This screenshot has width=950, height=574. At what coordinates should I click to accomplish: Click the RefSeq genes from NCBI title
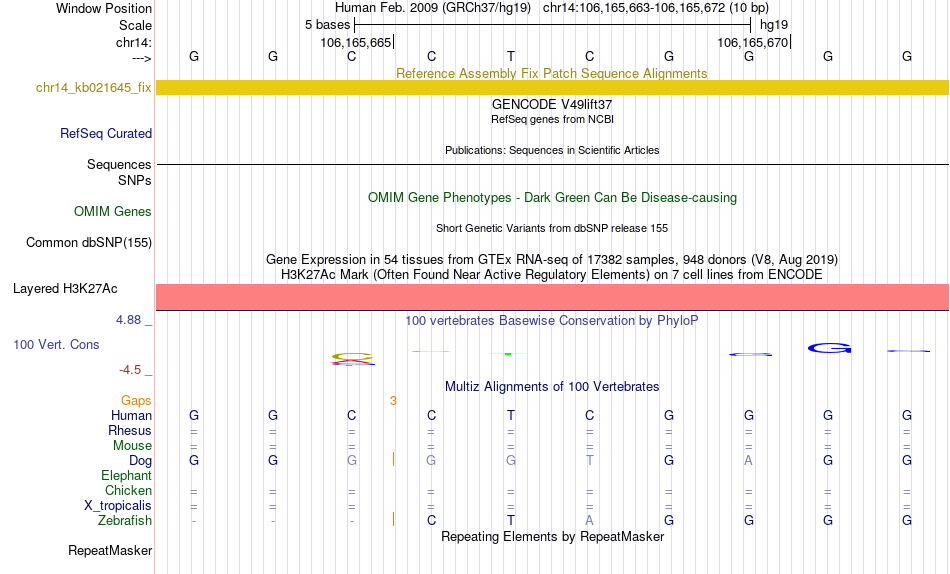click(x=552, y=119)
